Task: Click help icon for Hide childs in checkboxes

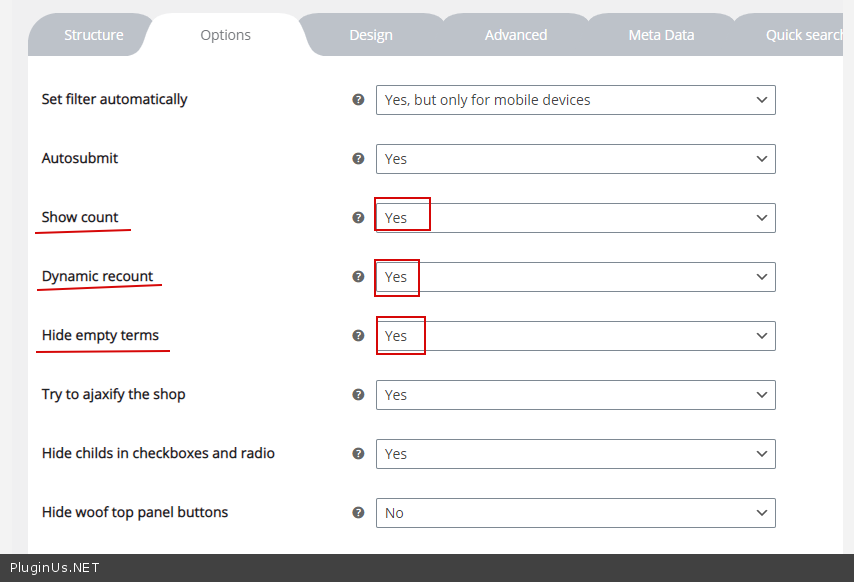Action: point(358,454)
